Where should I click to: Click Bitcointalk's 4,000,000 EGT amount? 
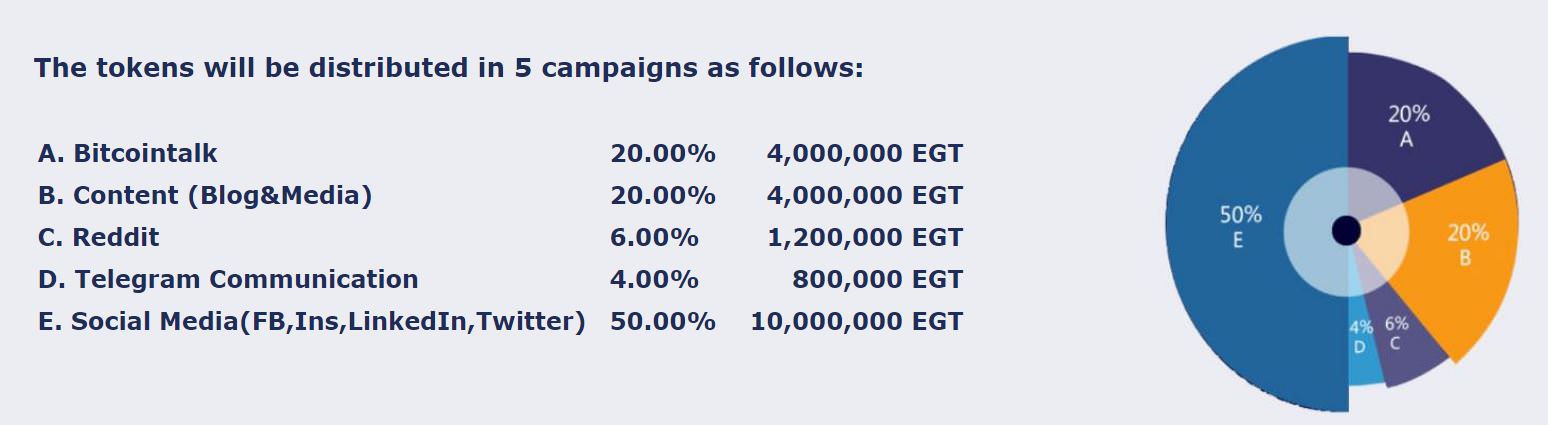(865, 153)
